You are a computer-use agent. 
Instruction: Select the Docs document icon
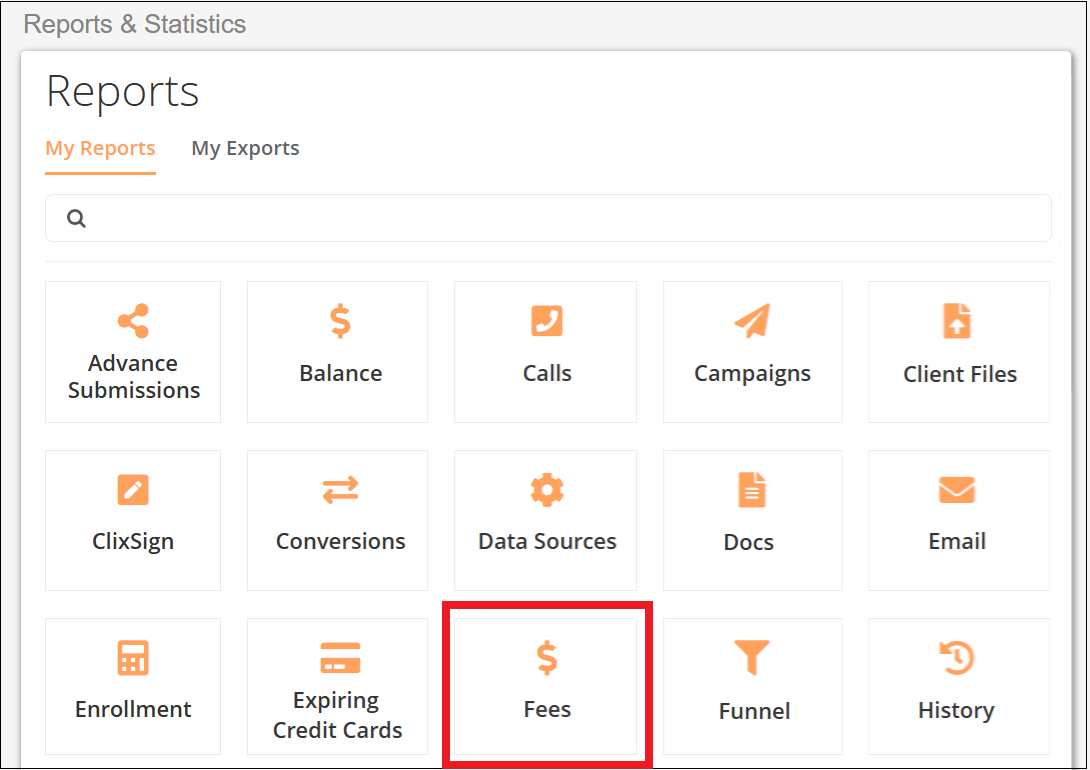[751, 489]
